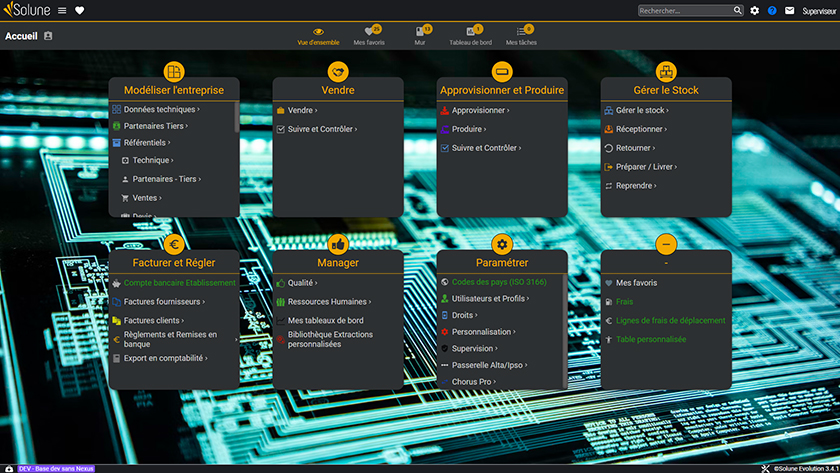Click the Gérer le Stock header icon

[666, 72]
